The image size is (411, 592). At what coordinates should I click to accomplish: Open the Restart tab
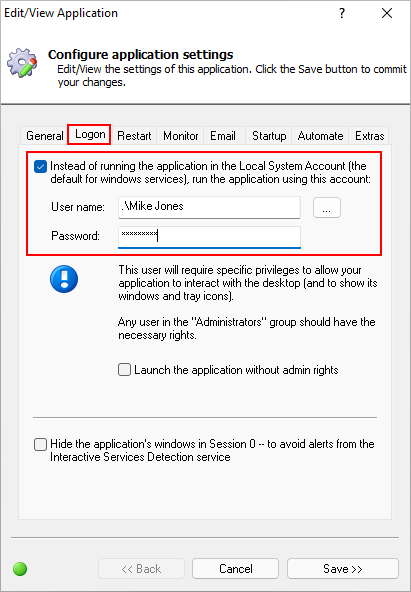tap(134, 136)
